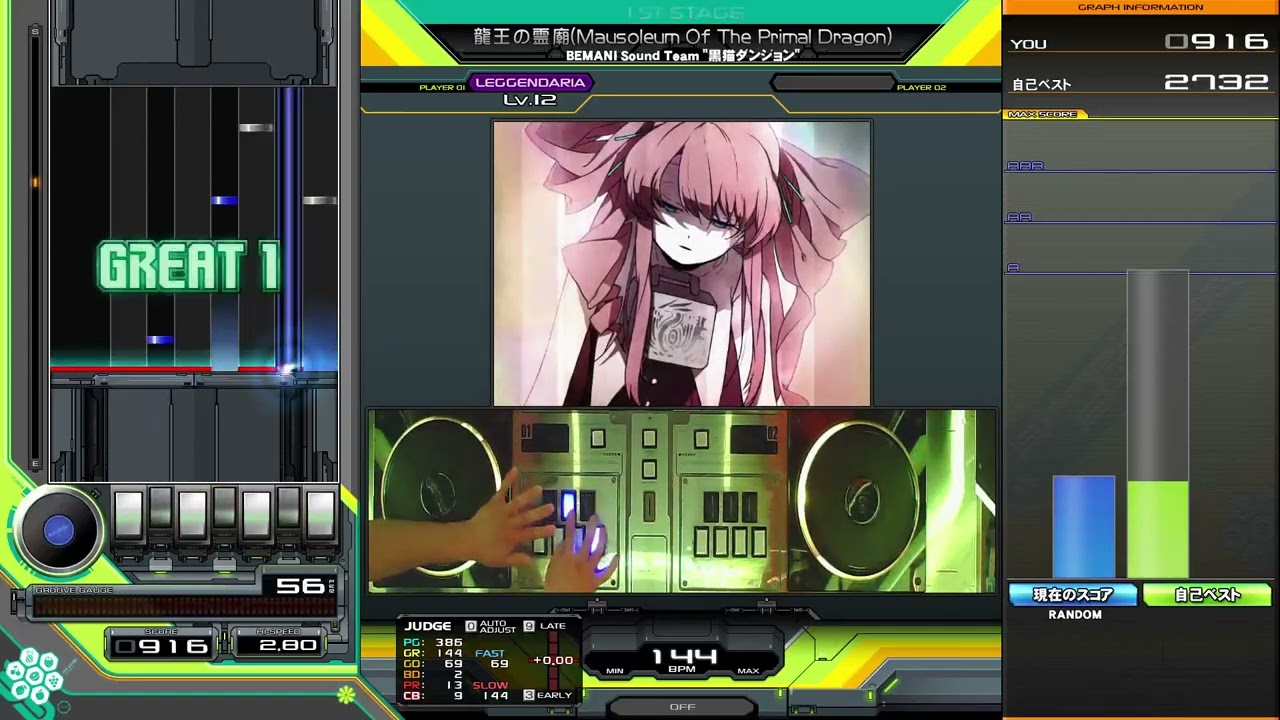Click the LATE count box showing 9
This screenshot has width=1280, height=720.
(x=529, y=626)
